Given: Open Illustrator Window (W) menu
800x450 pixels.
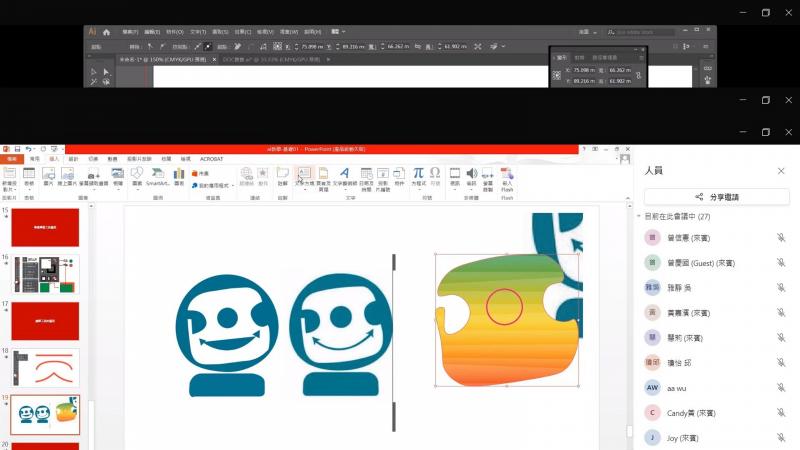Looking at the screenshot, I should click(288, 32).
